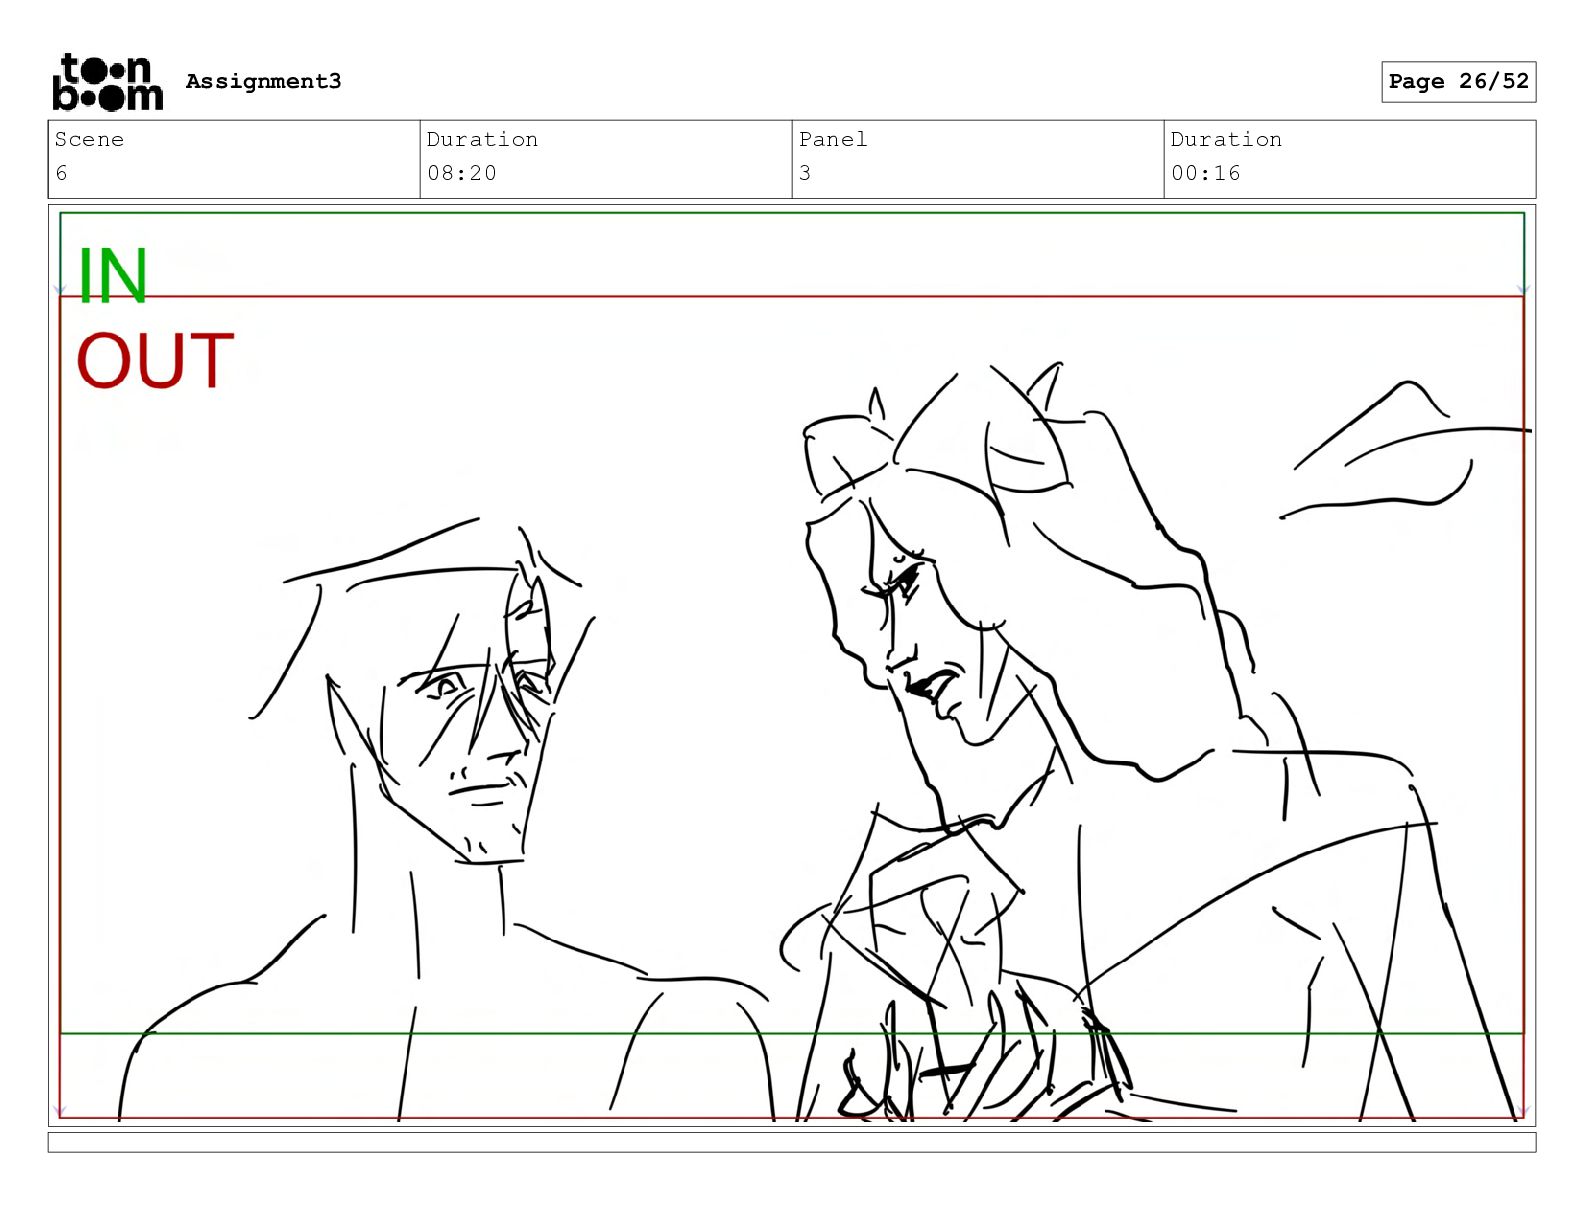Click the 'Page 26/52' page indicator
The image size is (1584, 1224).
tap(1459, 82)
